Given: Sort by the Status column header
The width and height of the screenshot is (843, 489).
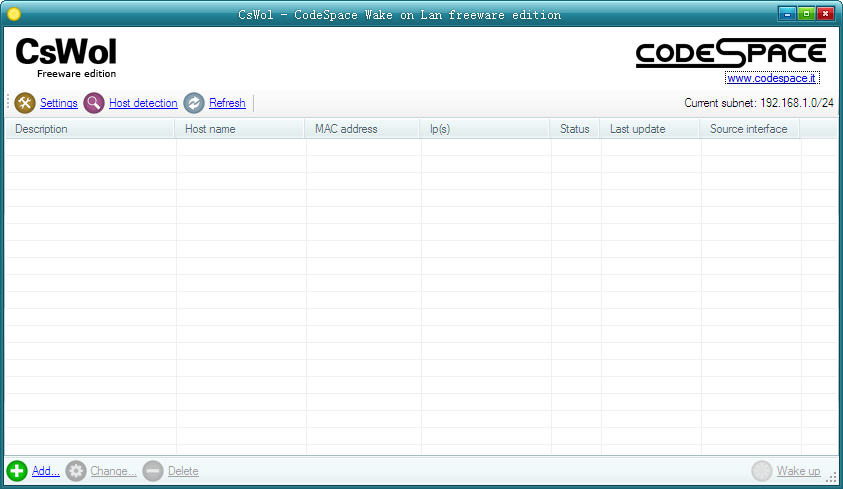Looking at the screenshot, I should tap(575, 129).
